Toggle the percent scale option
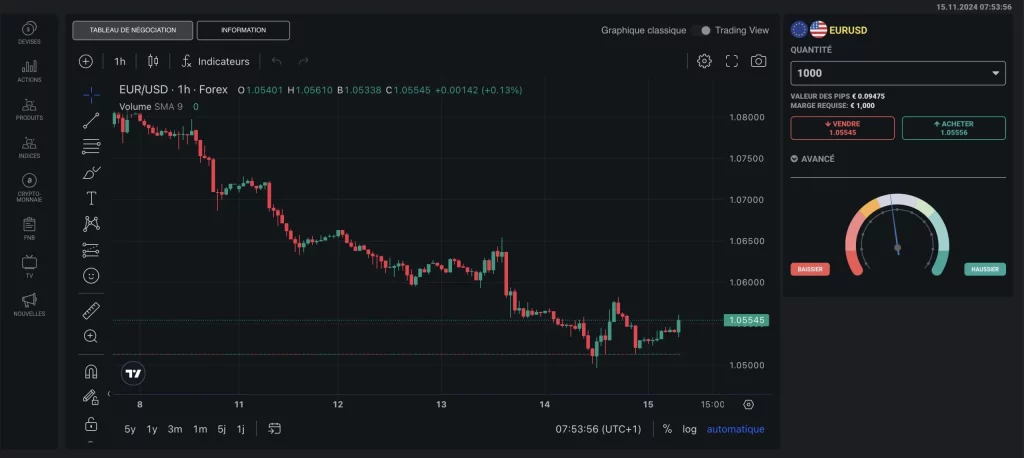1024x458 pixels. [x=667, y=429]
